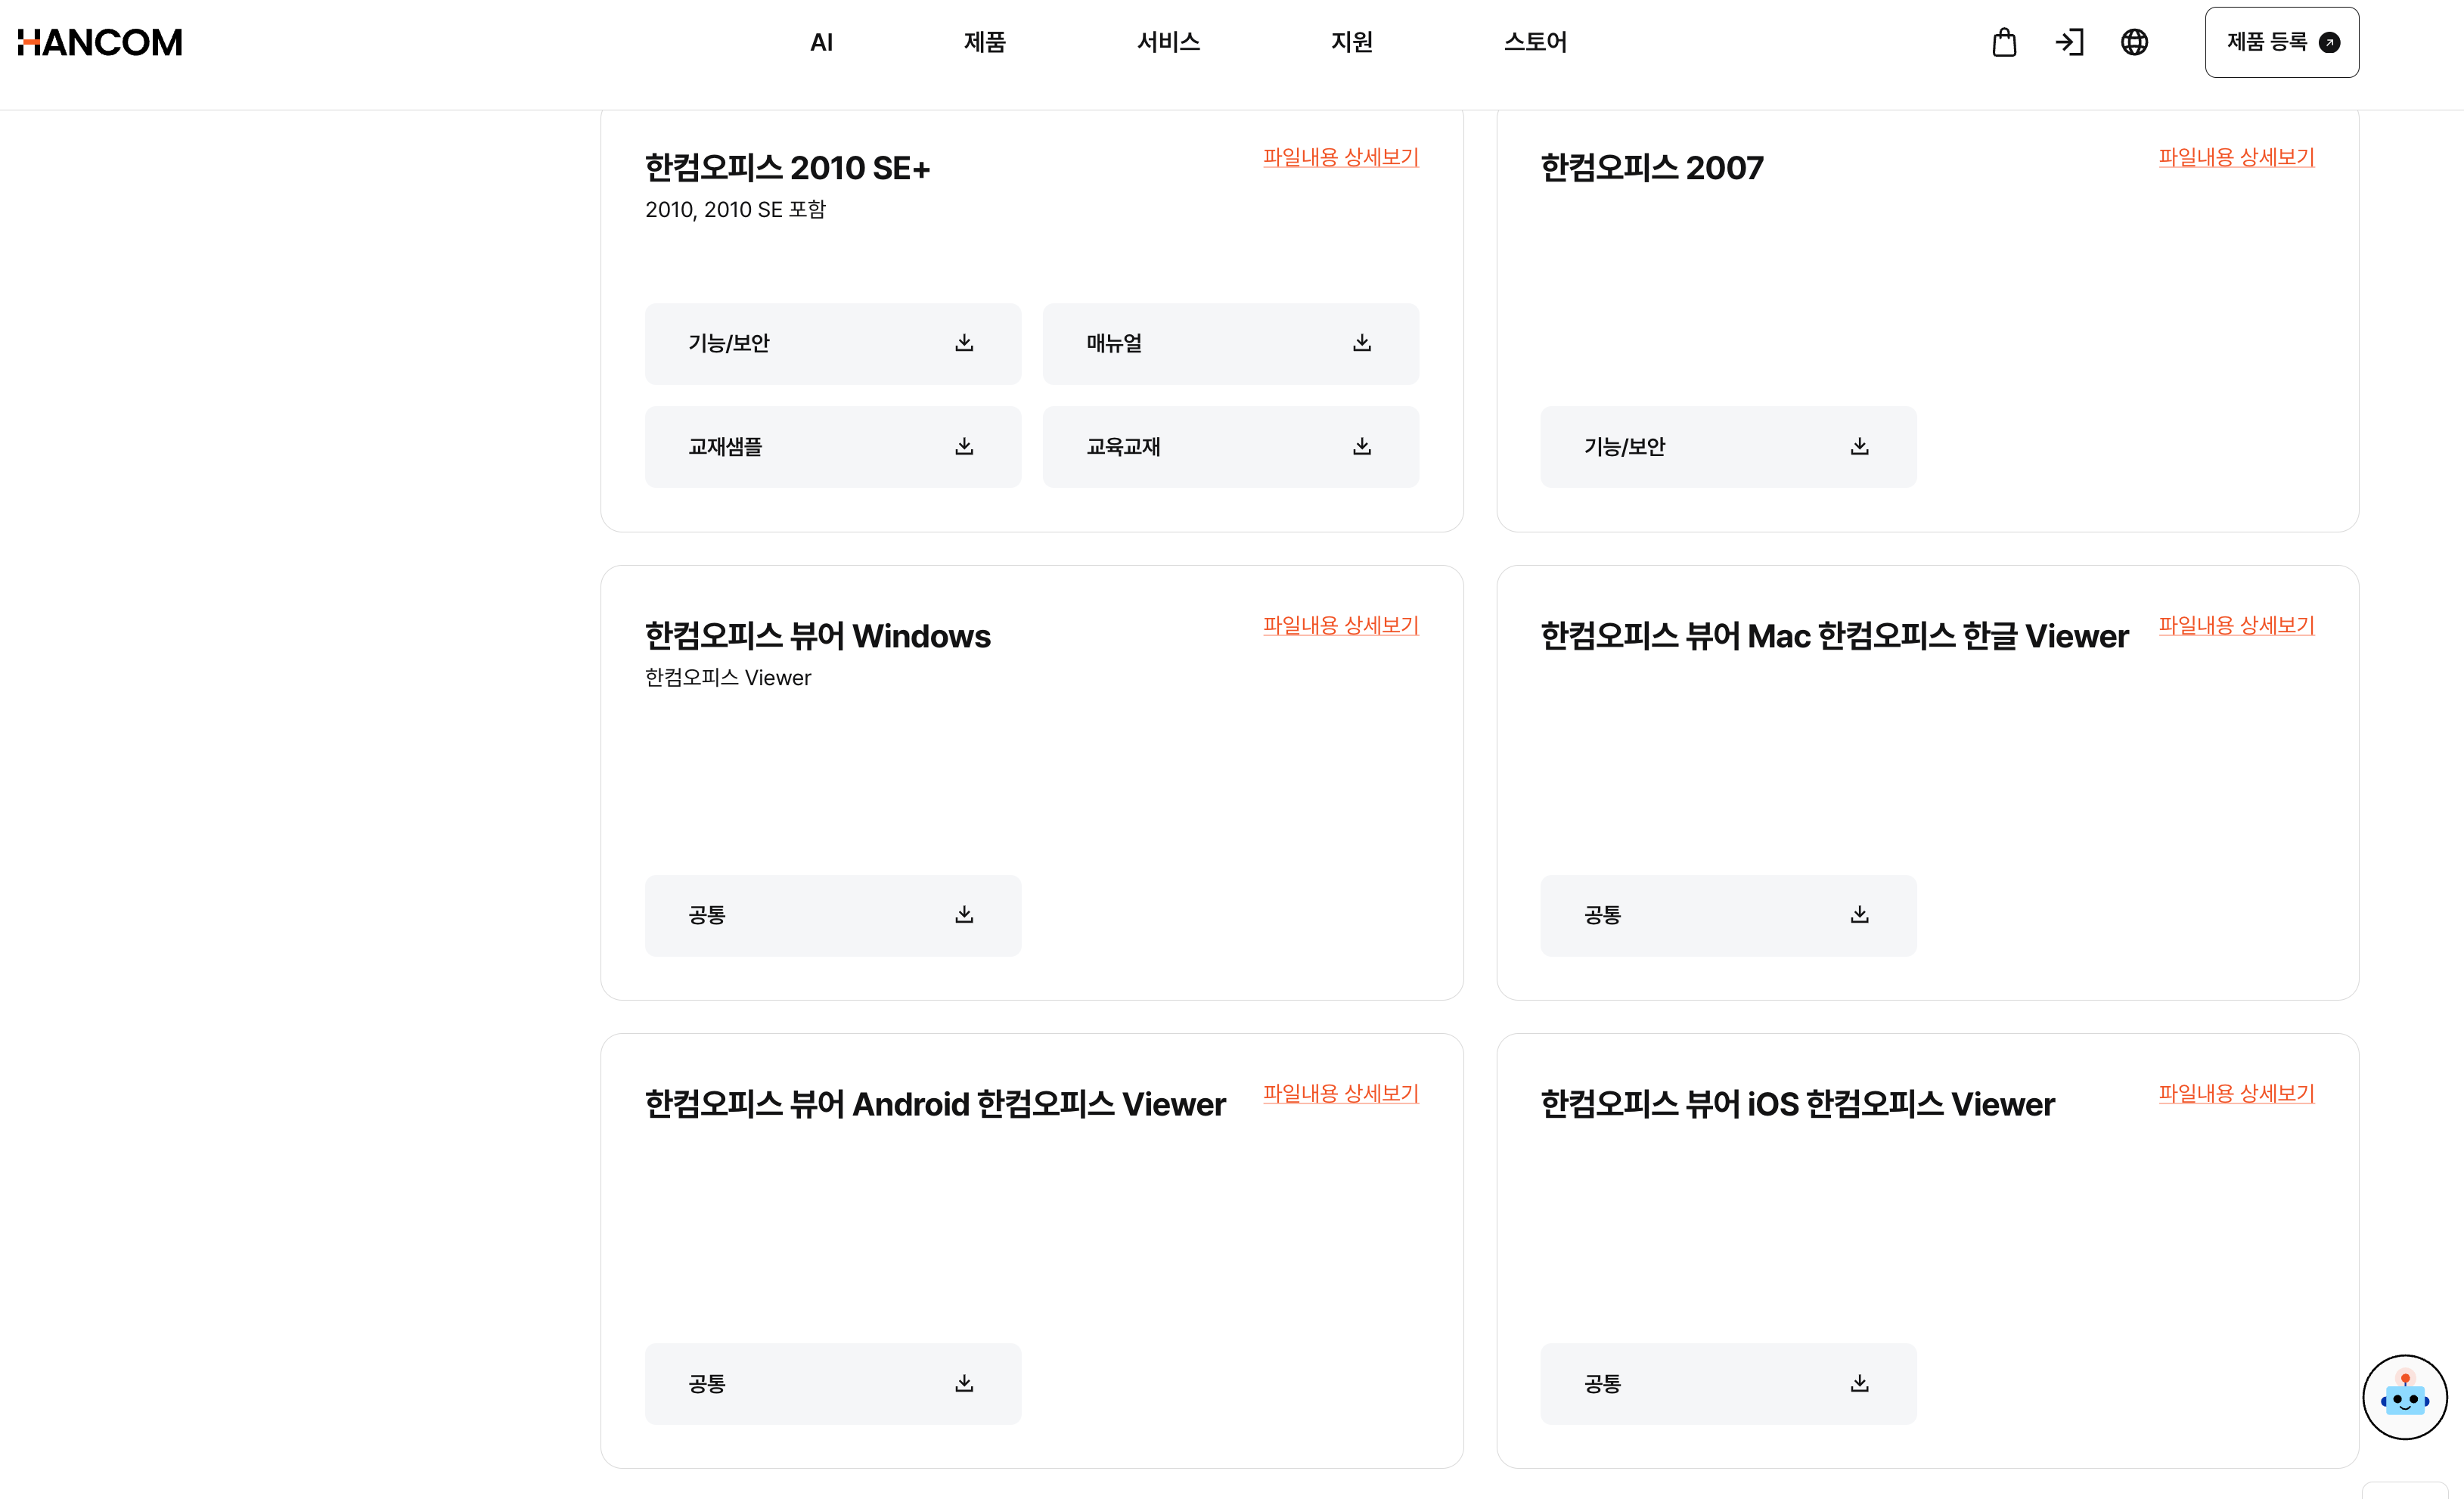Select the AI navigation tab
2464x1499 pixels.
coord(822,42)
